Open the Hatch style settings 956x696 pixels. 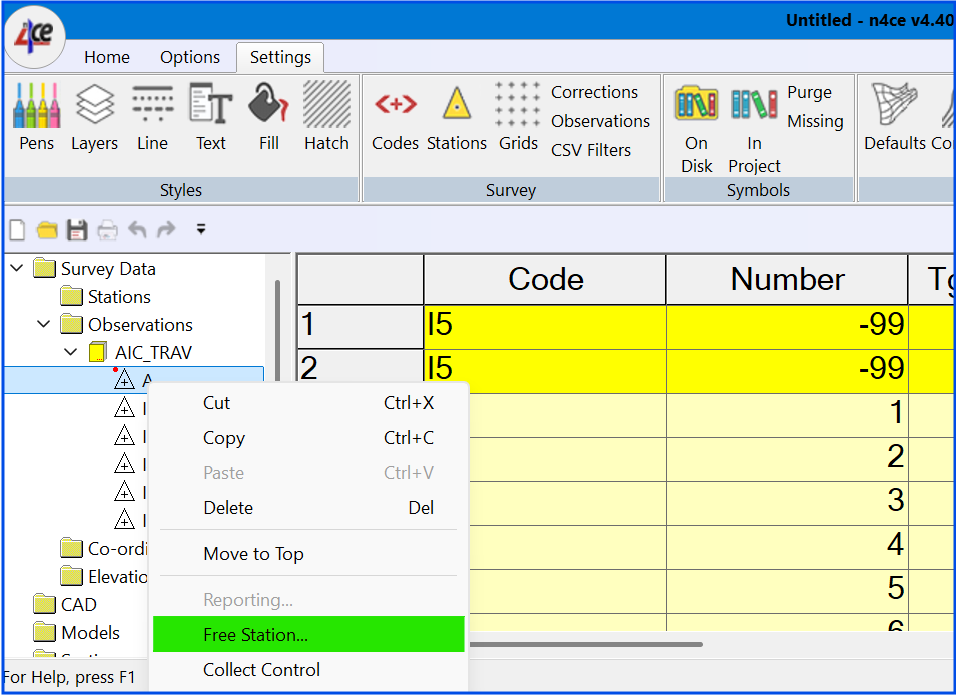(327, 116)
